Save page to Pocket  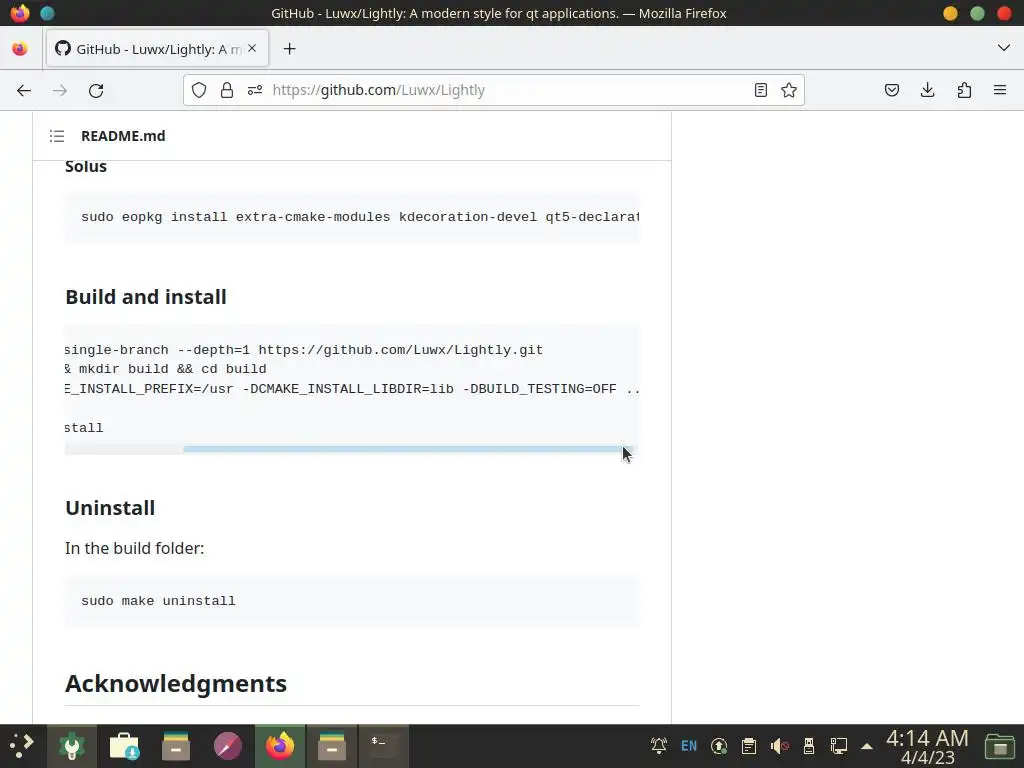891,90
